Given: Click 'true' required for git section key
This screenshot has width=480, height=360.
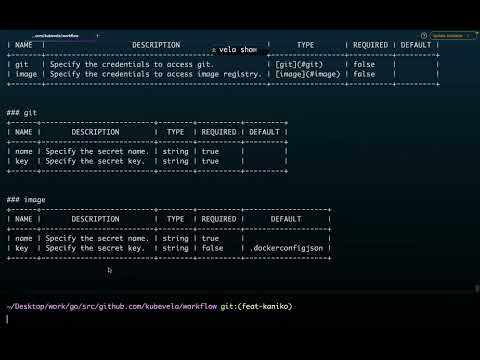Looking at the screenshot, I should [x=210, y=161].
